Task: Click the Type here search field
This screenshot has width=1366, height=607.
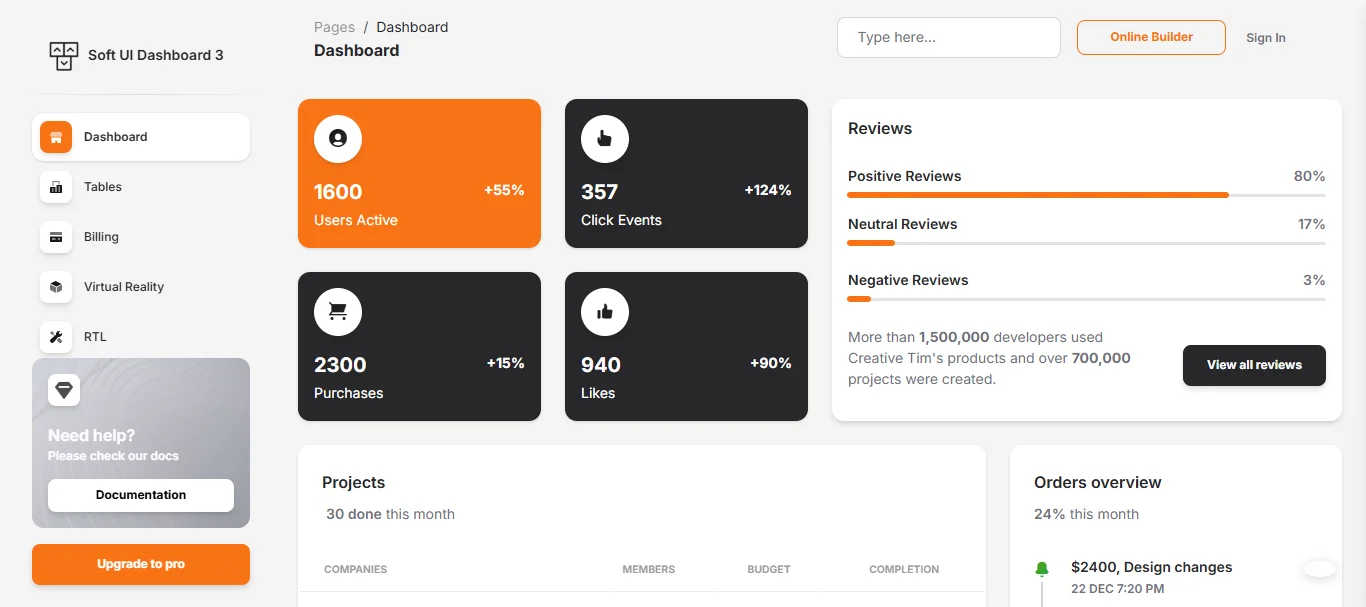Action: (948, 37)
